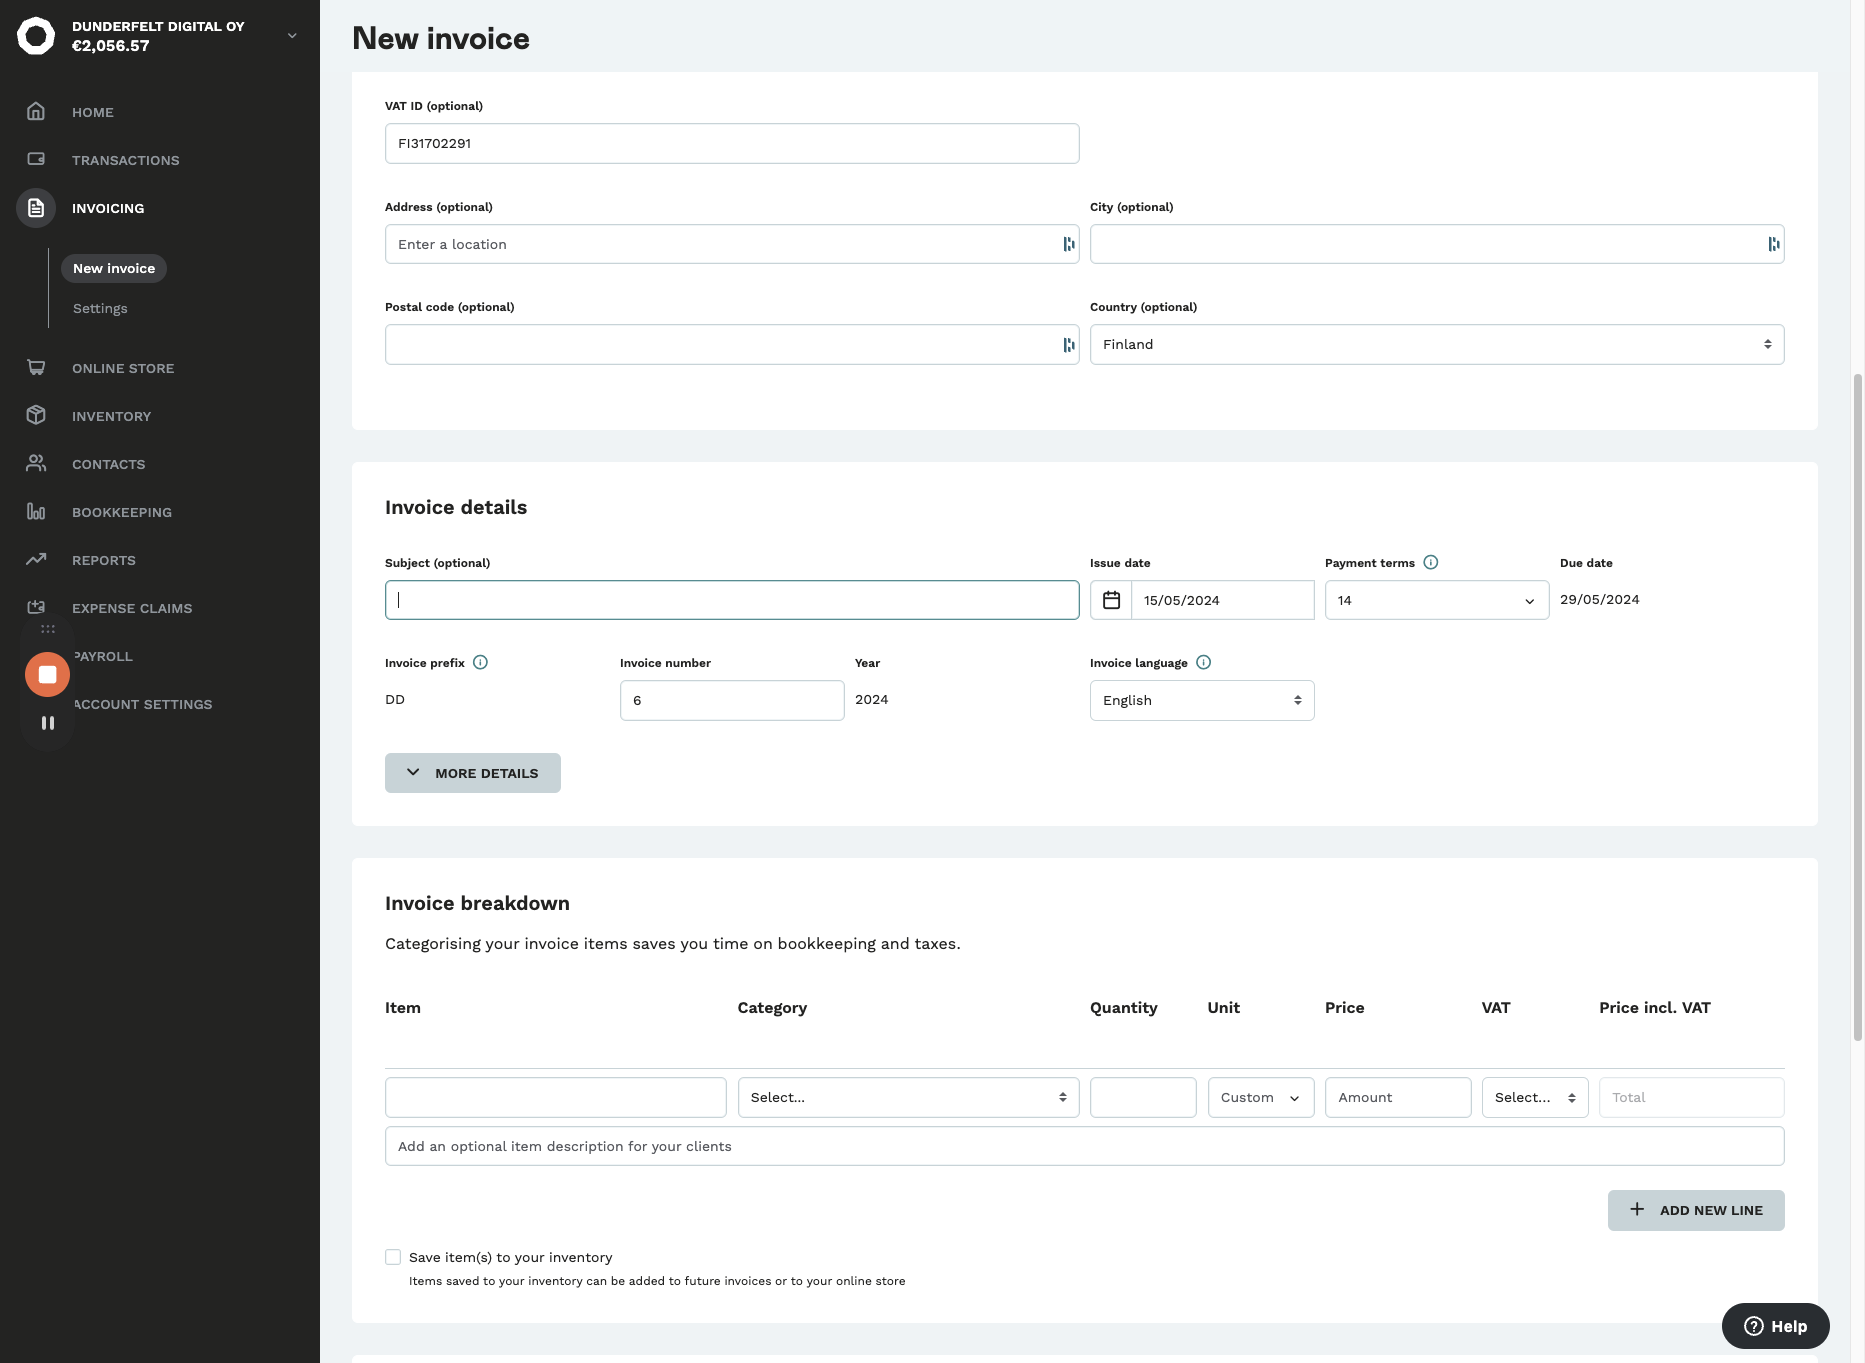
Task: Open the Unit dropdown showing Custom
Action: (x=1261, y=1097)
